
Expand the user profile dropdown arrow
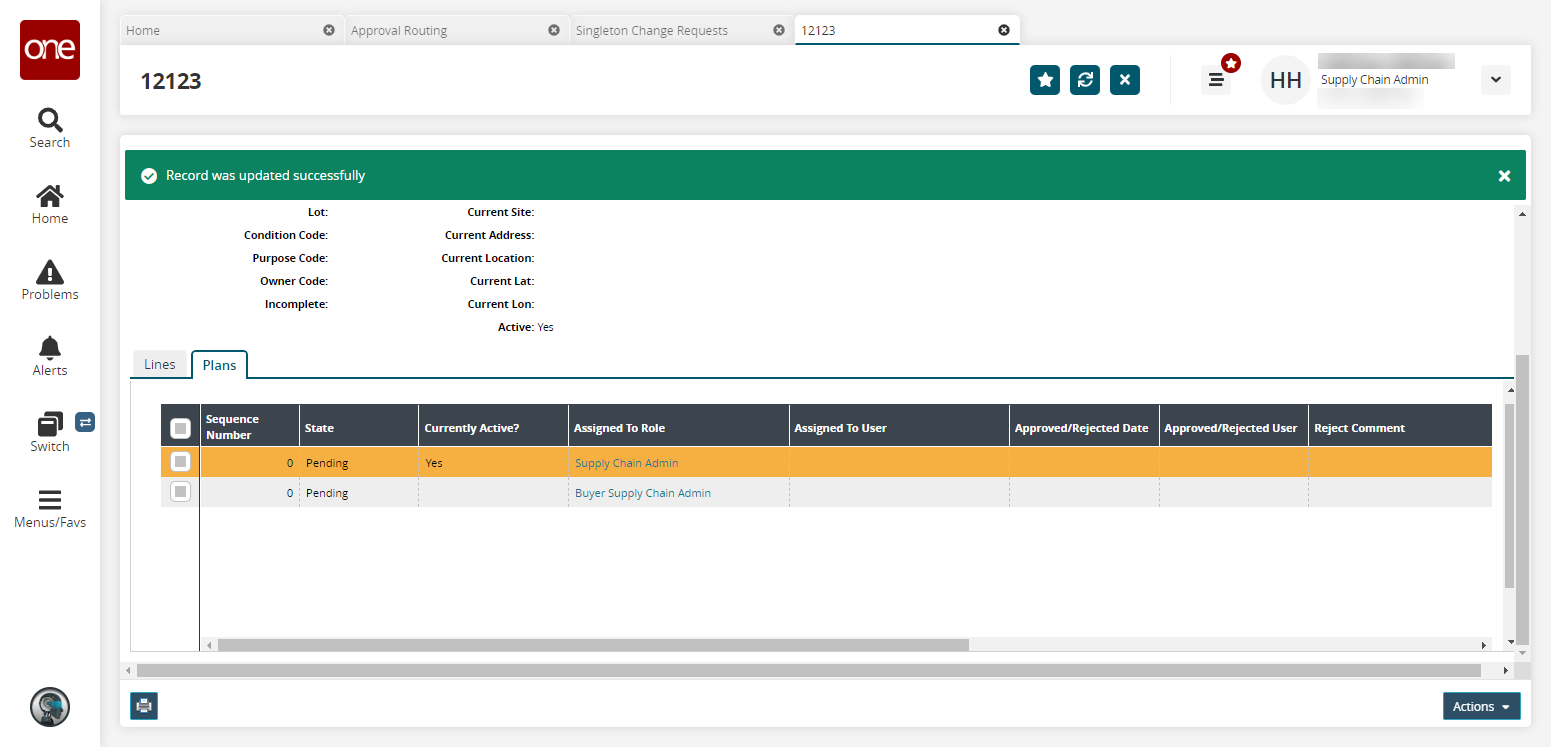point(1495,80)
